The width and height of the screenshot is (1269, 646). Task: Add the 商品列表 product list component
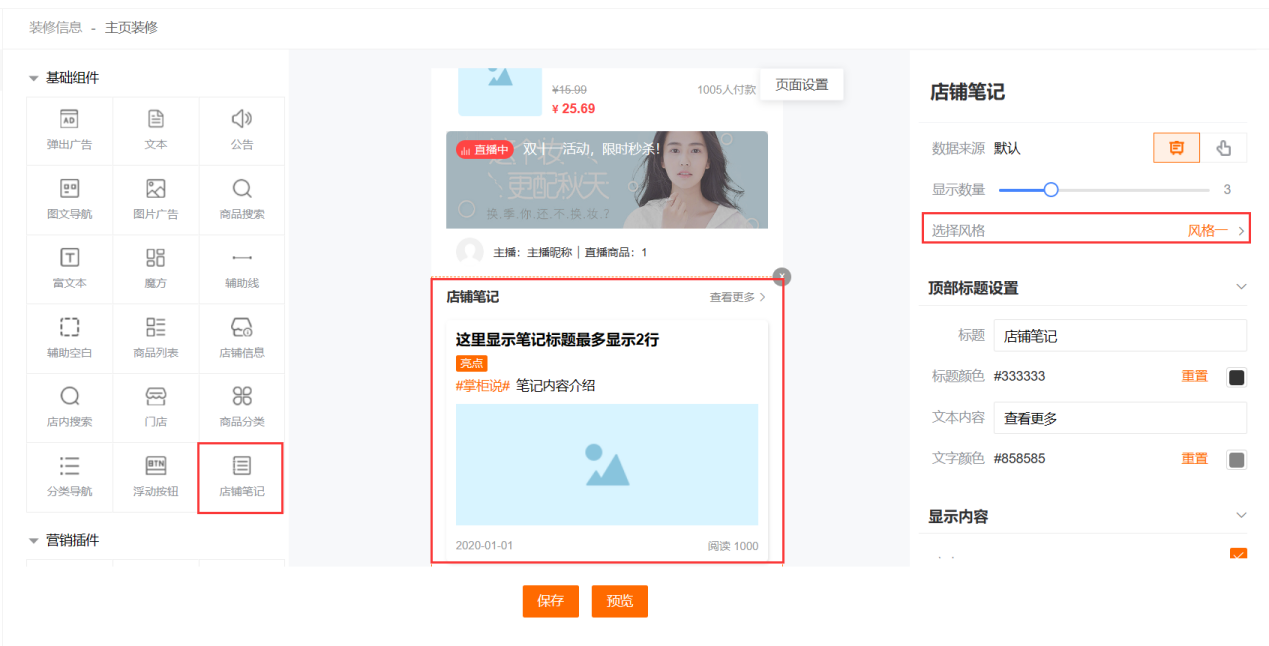pos(155,338)
